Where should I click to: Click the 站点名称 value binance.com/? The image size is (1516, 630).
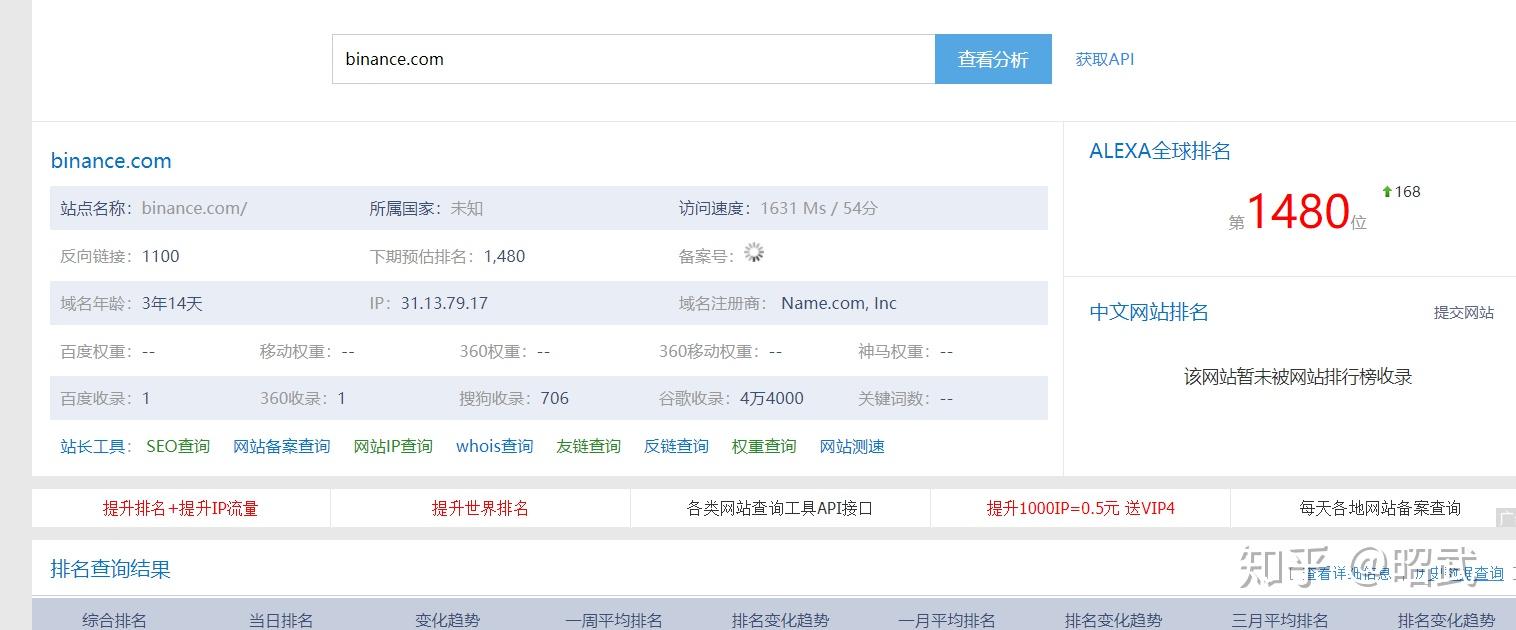pyautogui.click(x=194, y=208)
